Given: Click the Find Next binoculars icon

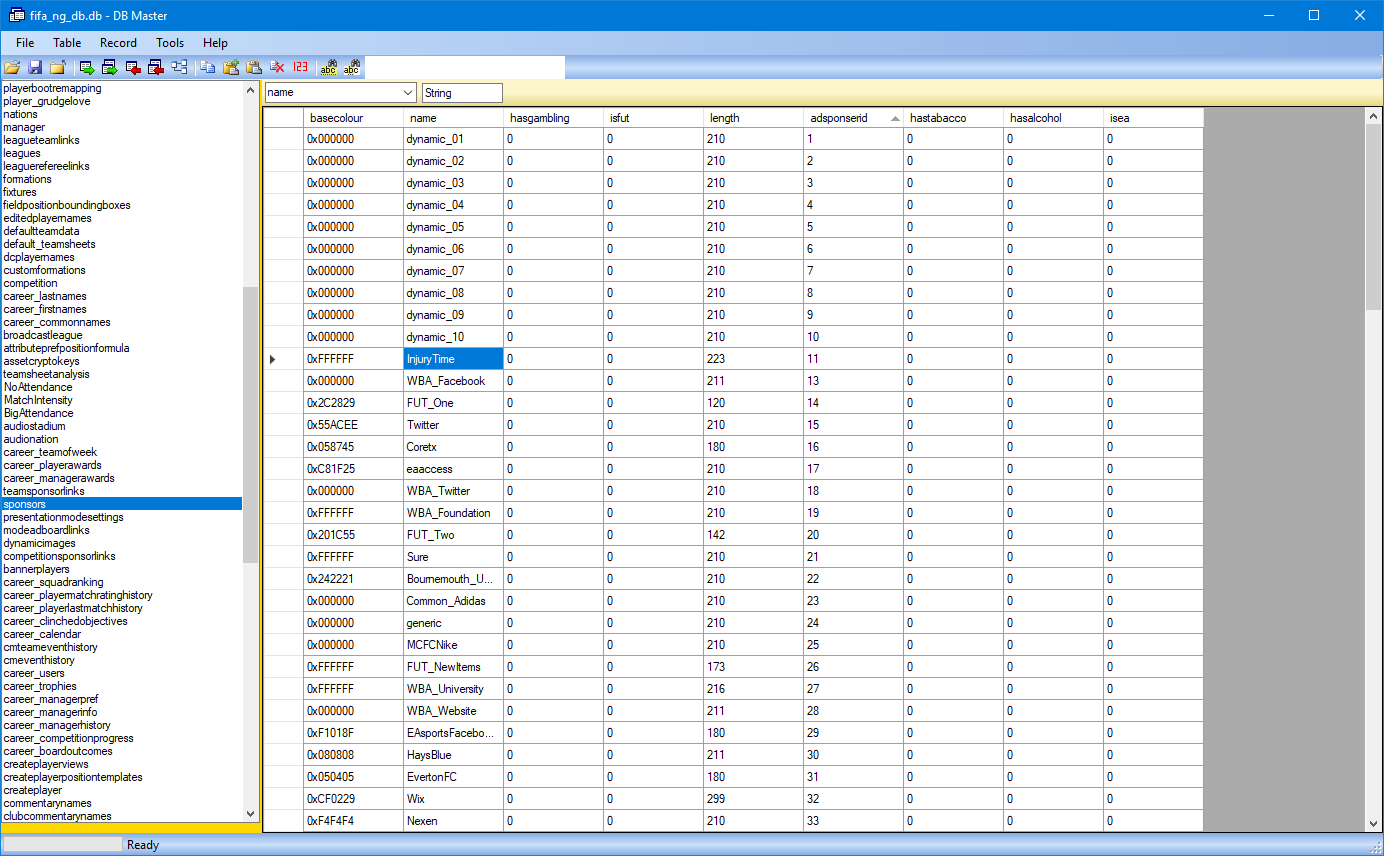Looking at the screenshot, I should (352, 68).
